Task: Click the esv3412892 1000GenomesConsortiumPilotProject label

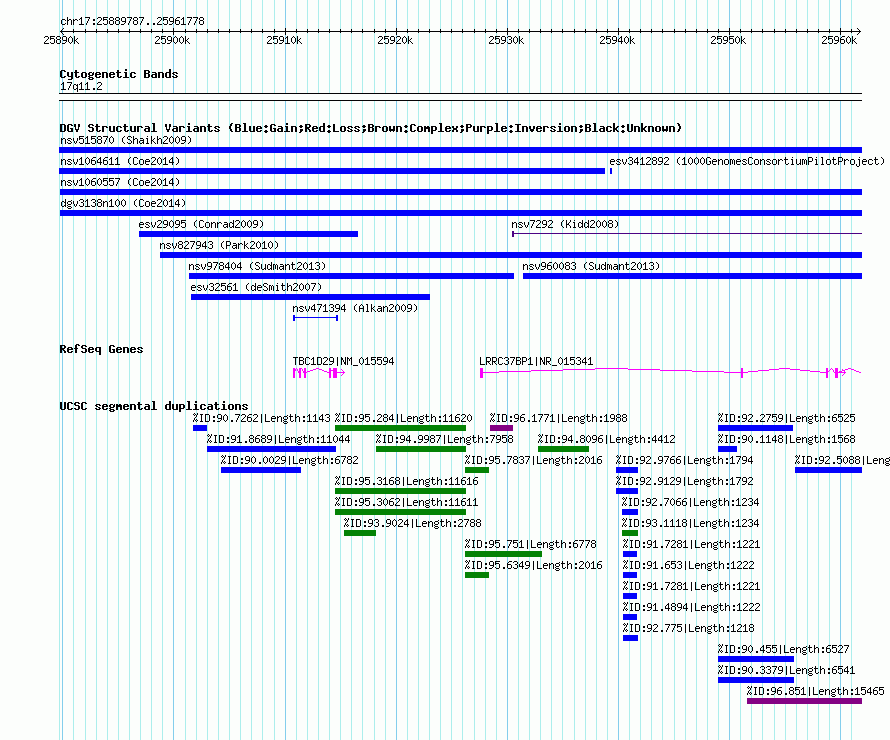Action: pos(747,161)
